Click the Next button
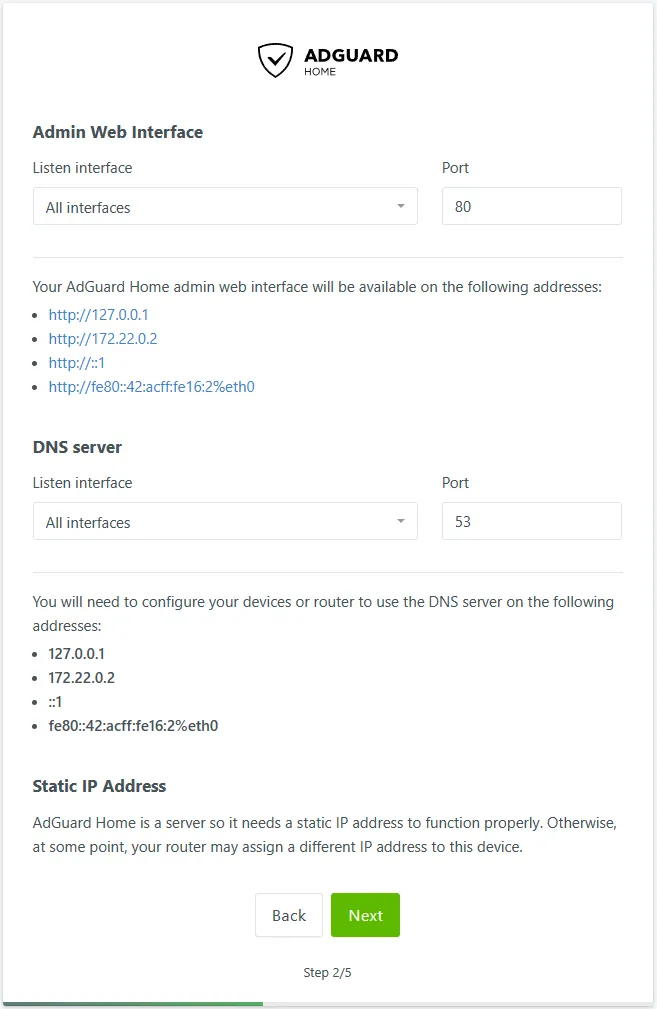The width and height of the screenshot is (657, 1009). pos(365,915)
